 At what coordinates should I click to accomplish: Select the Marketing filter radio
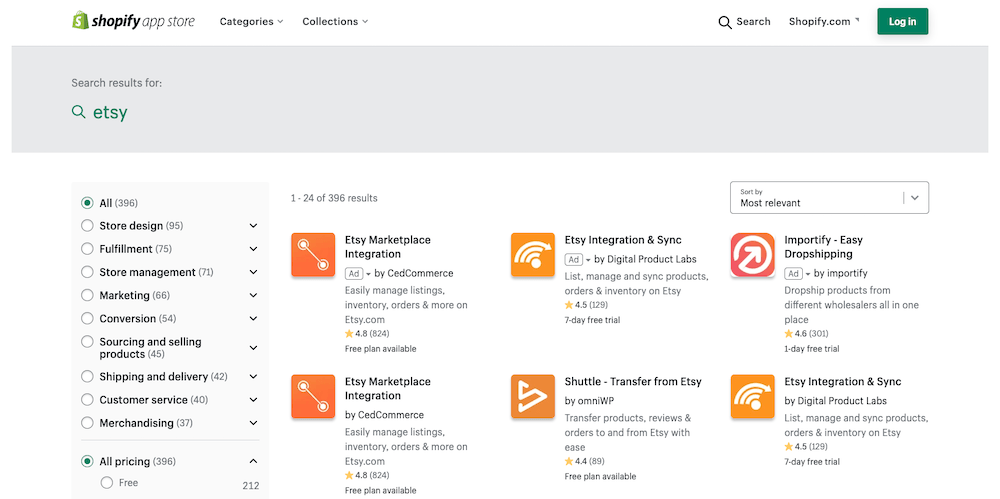[87, 295]
